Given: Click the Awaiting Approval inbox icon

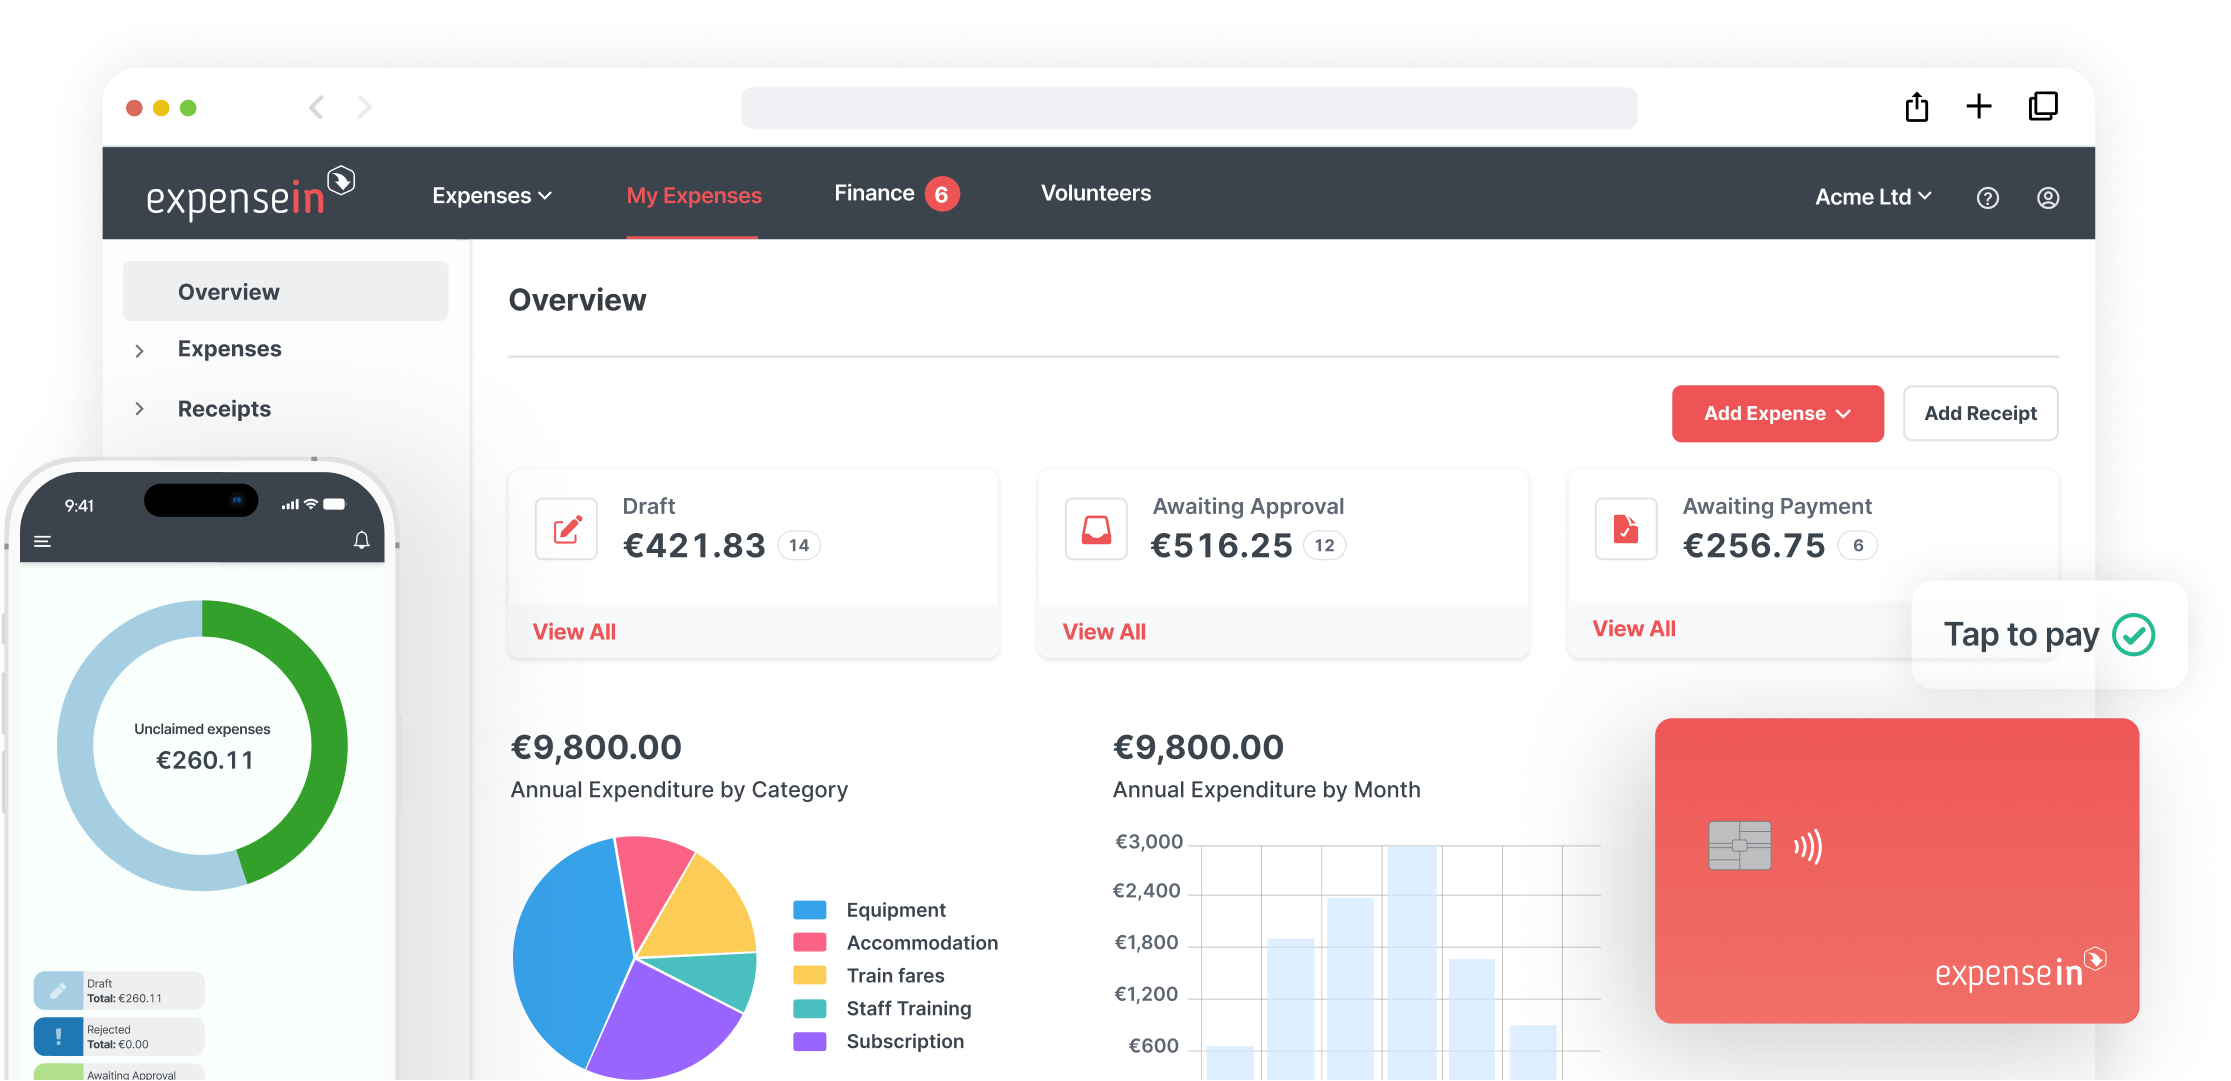Looking at the screenshot, I should pyautogui.click(x=1096, y=529).
